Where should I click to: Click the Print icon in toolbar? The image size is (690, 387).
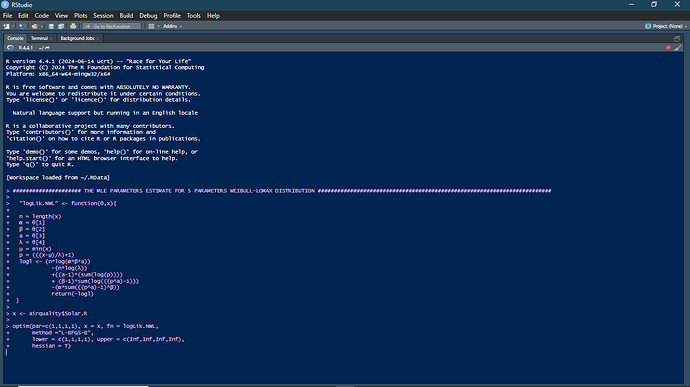73,26
